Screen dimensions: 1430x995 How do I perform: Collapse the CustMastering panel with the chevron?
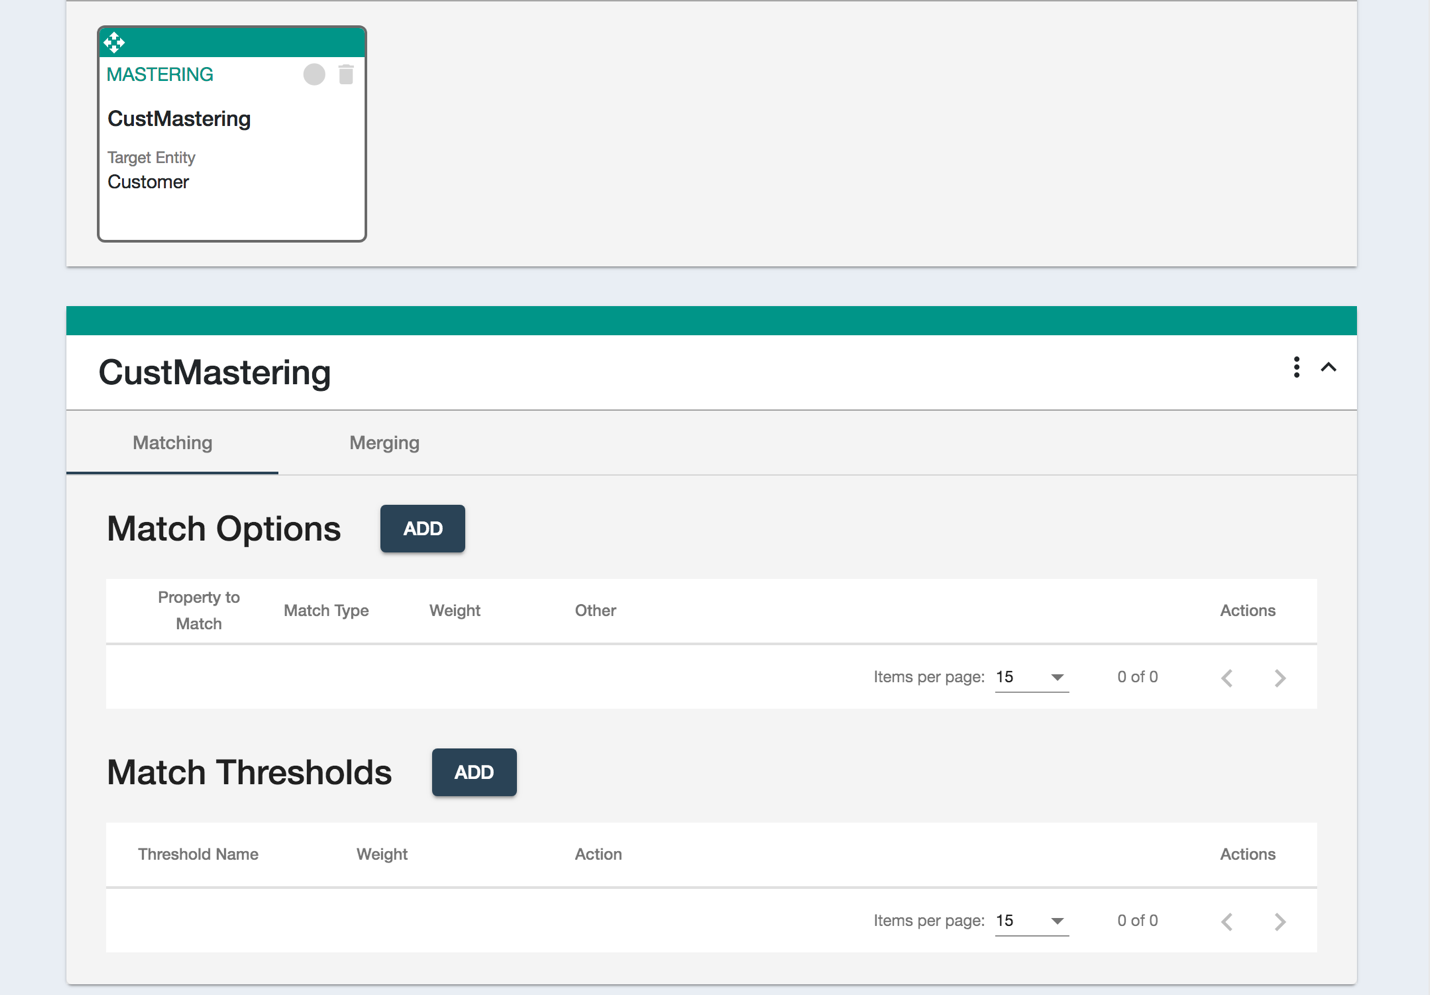point(1329,367)
